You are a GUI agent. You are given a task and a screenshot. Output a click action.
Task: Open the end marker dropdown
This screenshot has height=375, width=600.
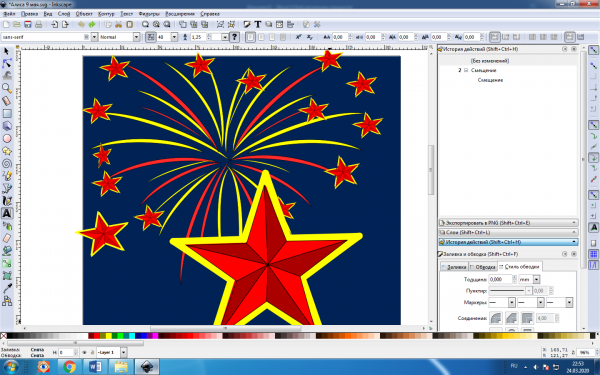pos(569,303)
